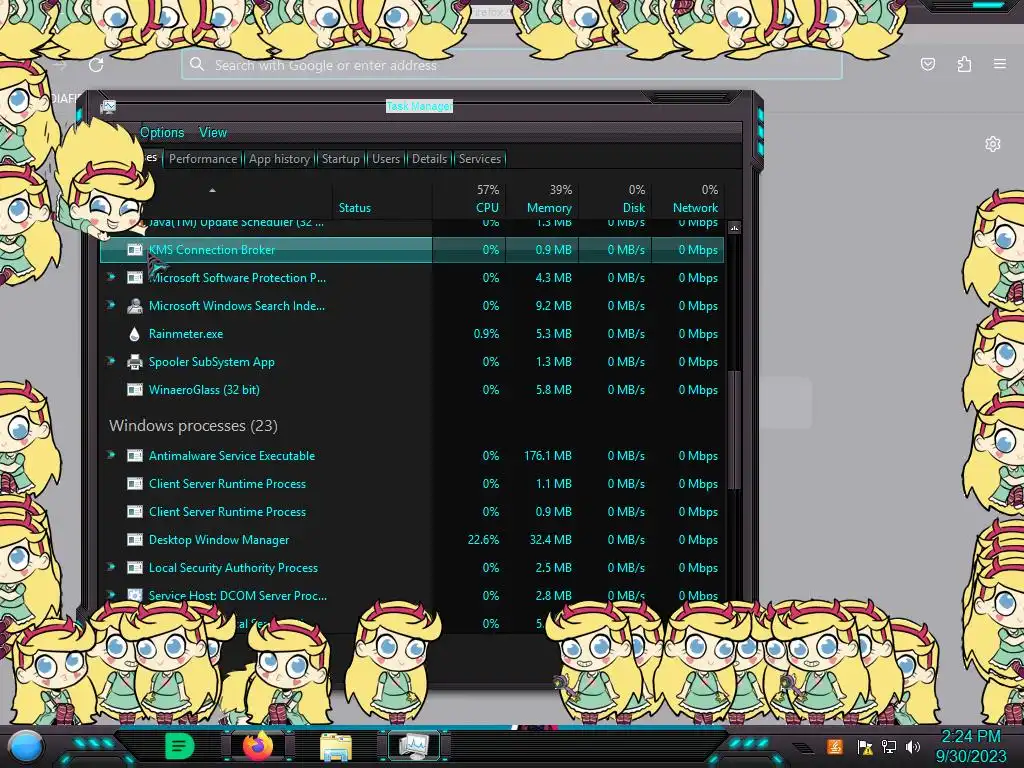The image size is (1024, 768).
Task: Switch to the Details tab
Action: coord(430,159)
